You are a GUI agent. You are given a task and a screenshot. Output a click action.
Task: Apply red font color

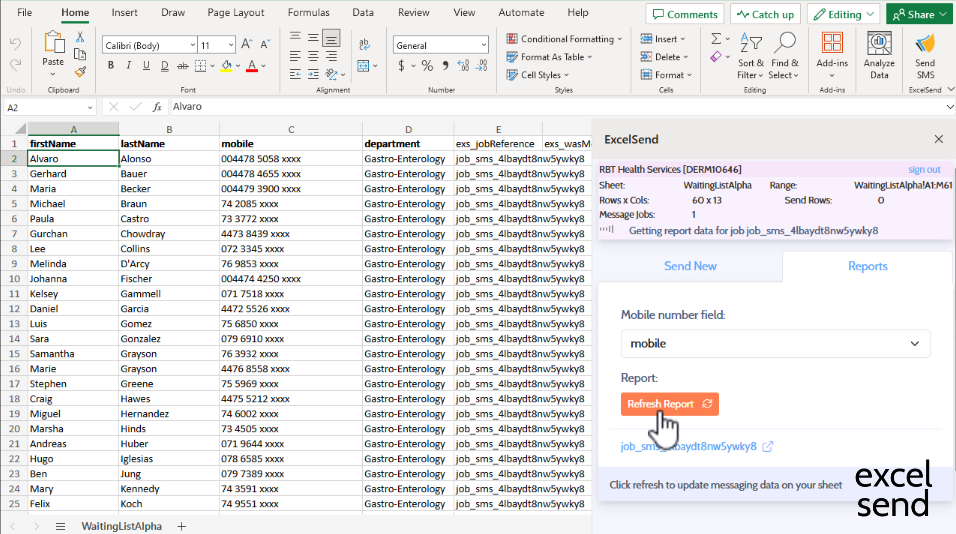[252, 66]
